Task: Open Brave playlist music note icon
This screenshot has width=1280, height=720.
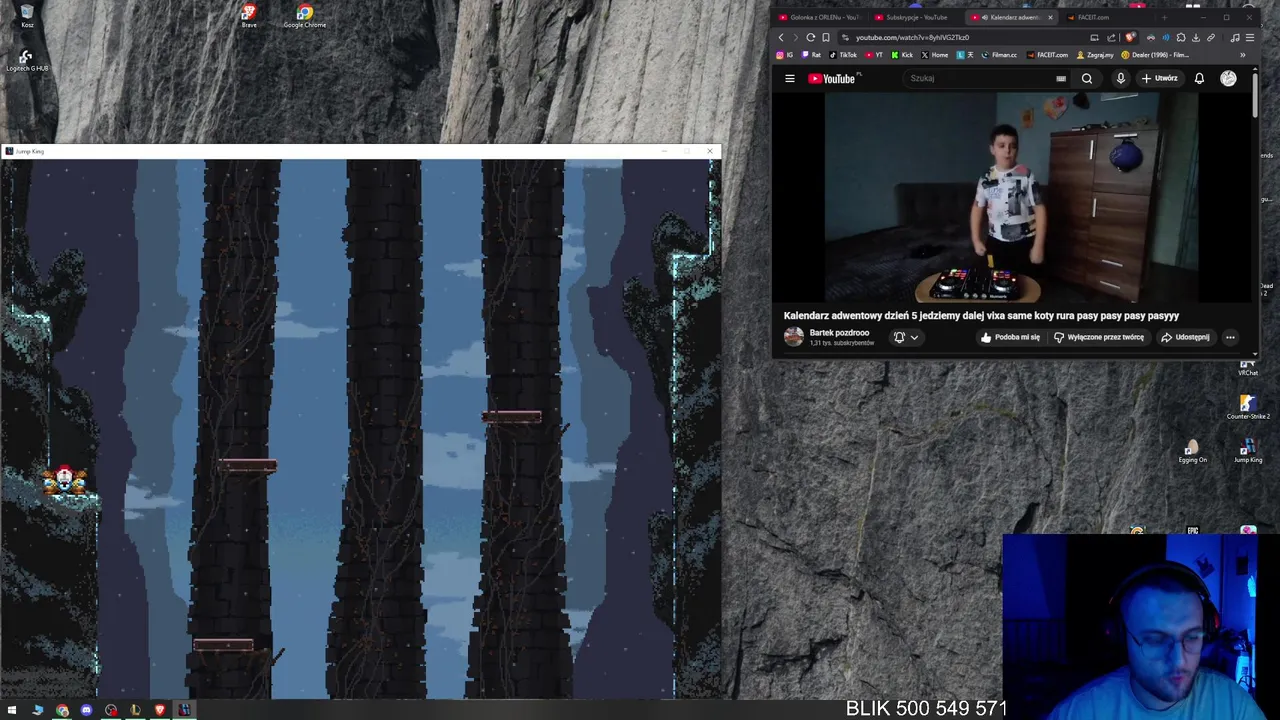Action: [x=1235, y=38]
